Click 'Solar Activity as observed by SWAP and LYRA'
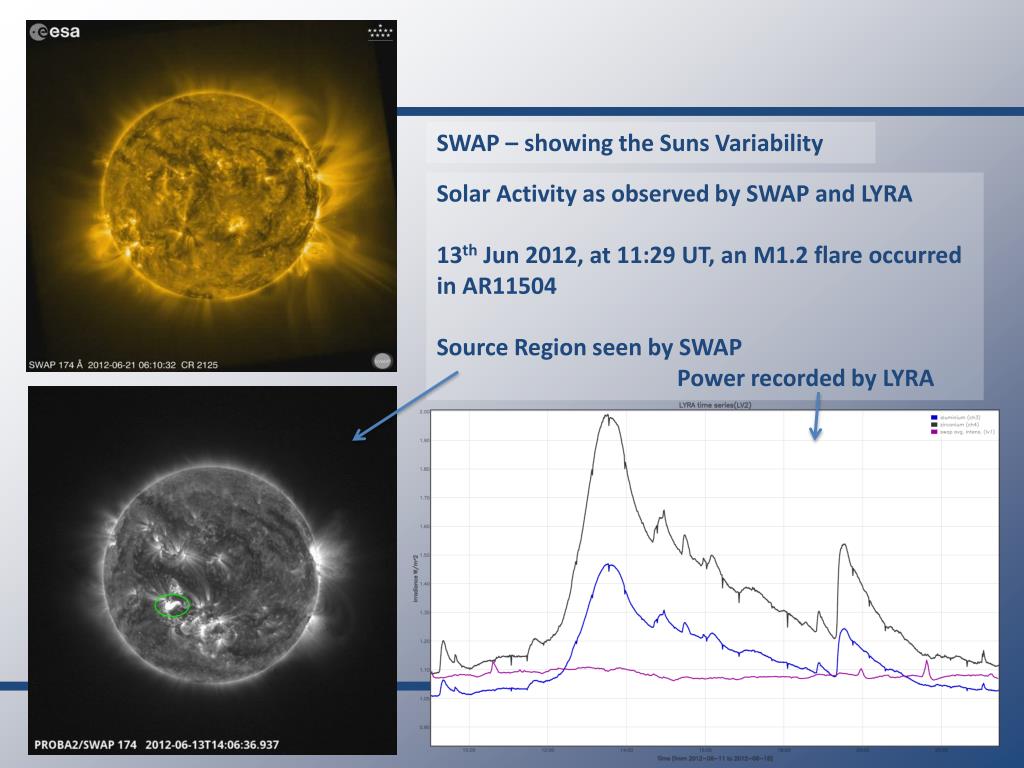Viewport: 1024px width, 768px height. pyautogui.click(x=674, y=194)
